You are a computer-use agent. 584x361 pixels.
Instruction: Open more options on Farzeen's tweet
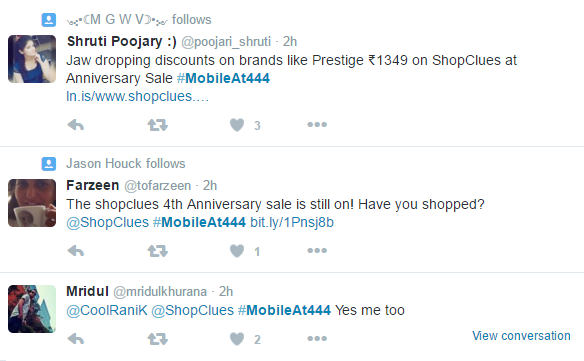click(317, 250)
